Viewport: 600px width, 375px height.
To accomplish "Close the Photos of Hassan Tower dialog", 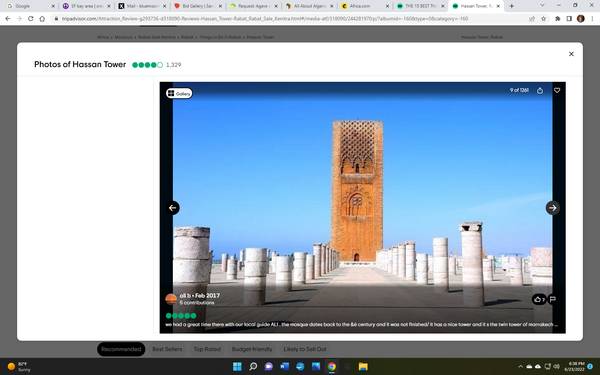I will click(571, 54).
